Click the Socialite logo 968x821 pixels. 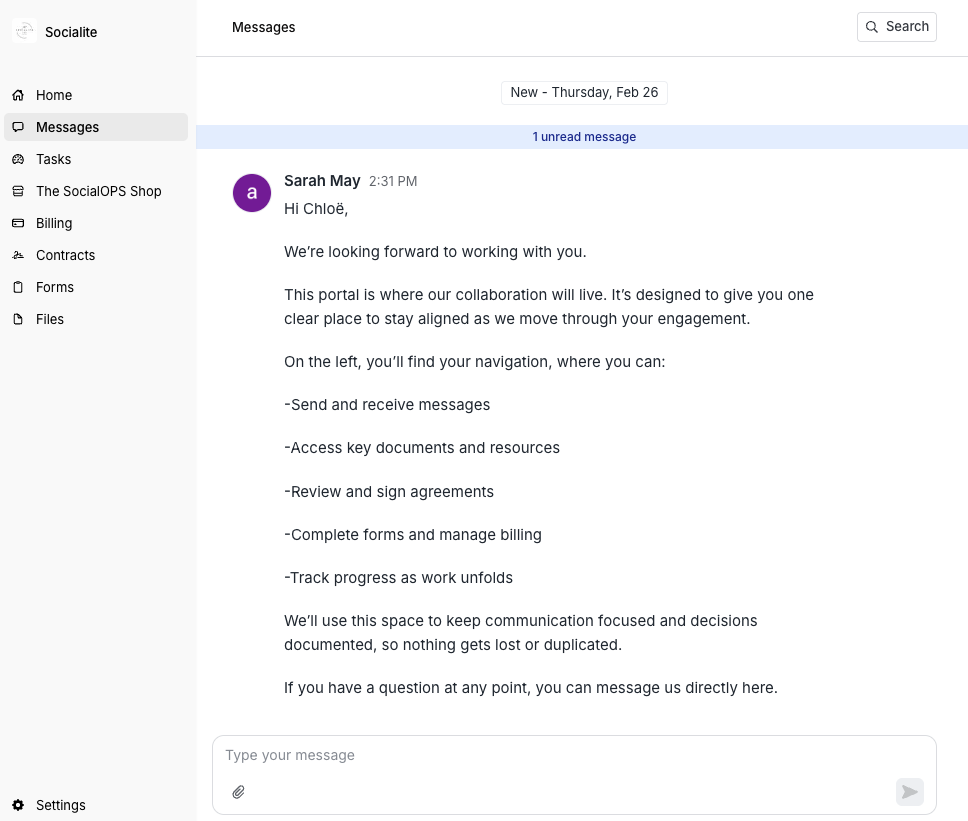click(24, 31)
